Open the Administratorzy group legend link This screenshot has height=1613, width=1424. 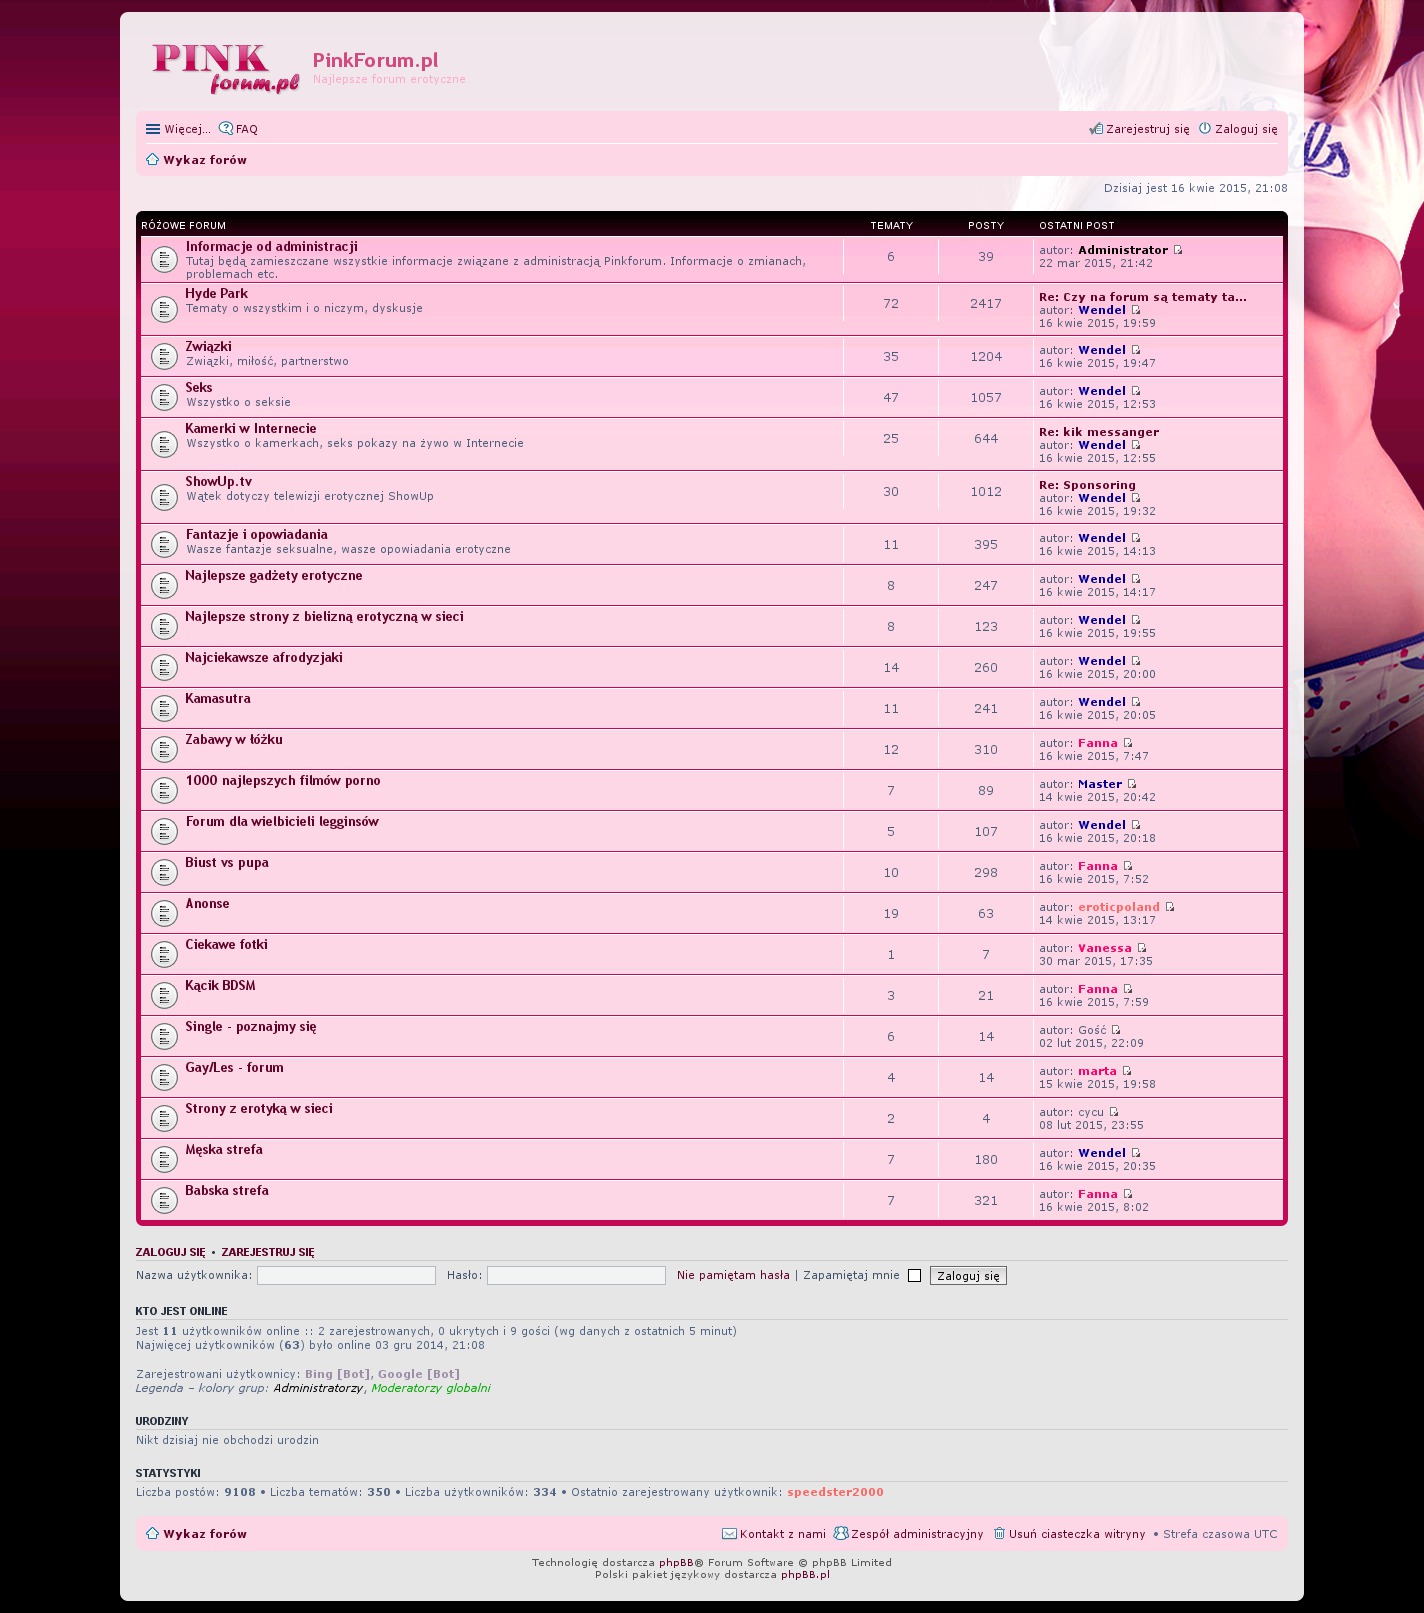[x=318, y=1388]
